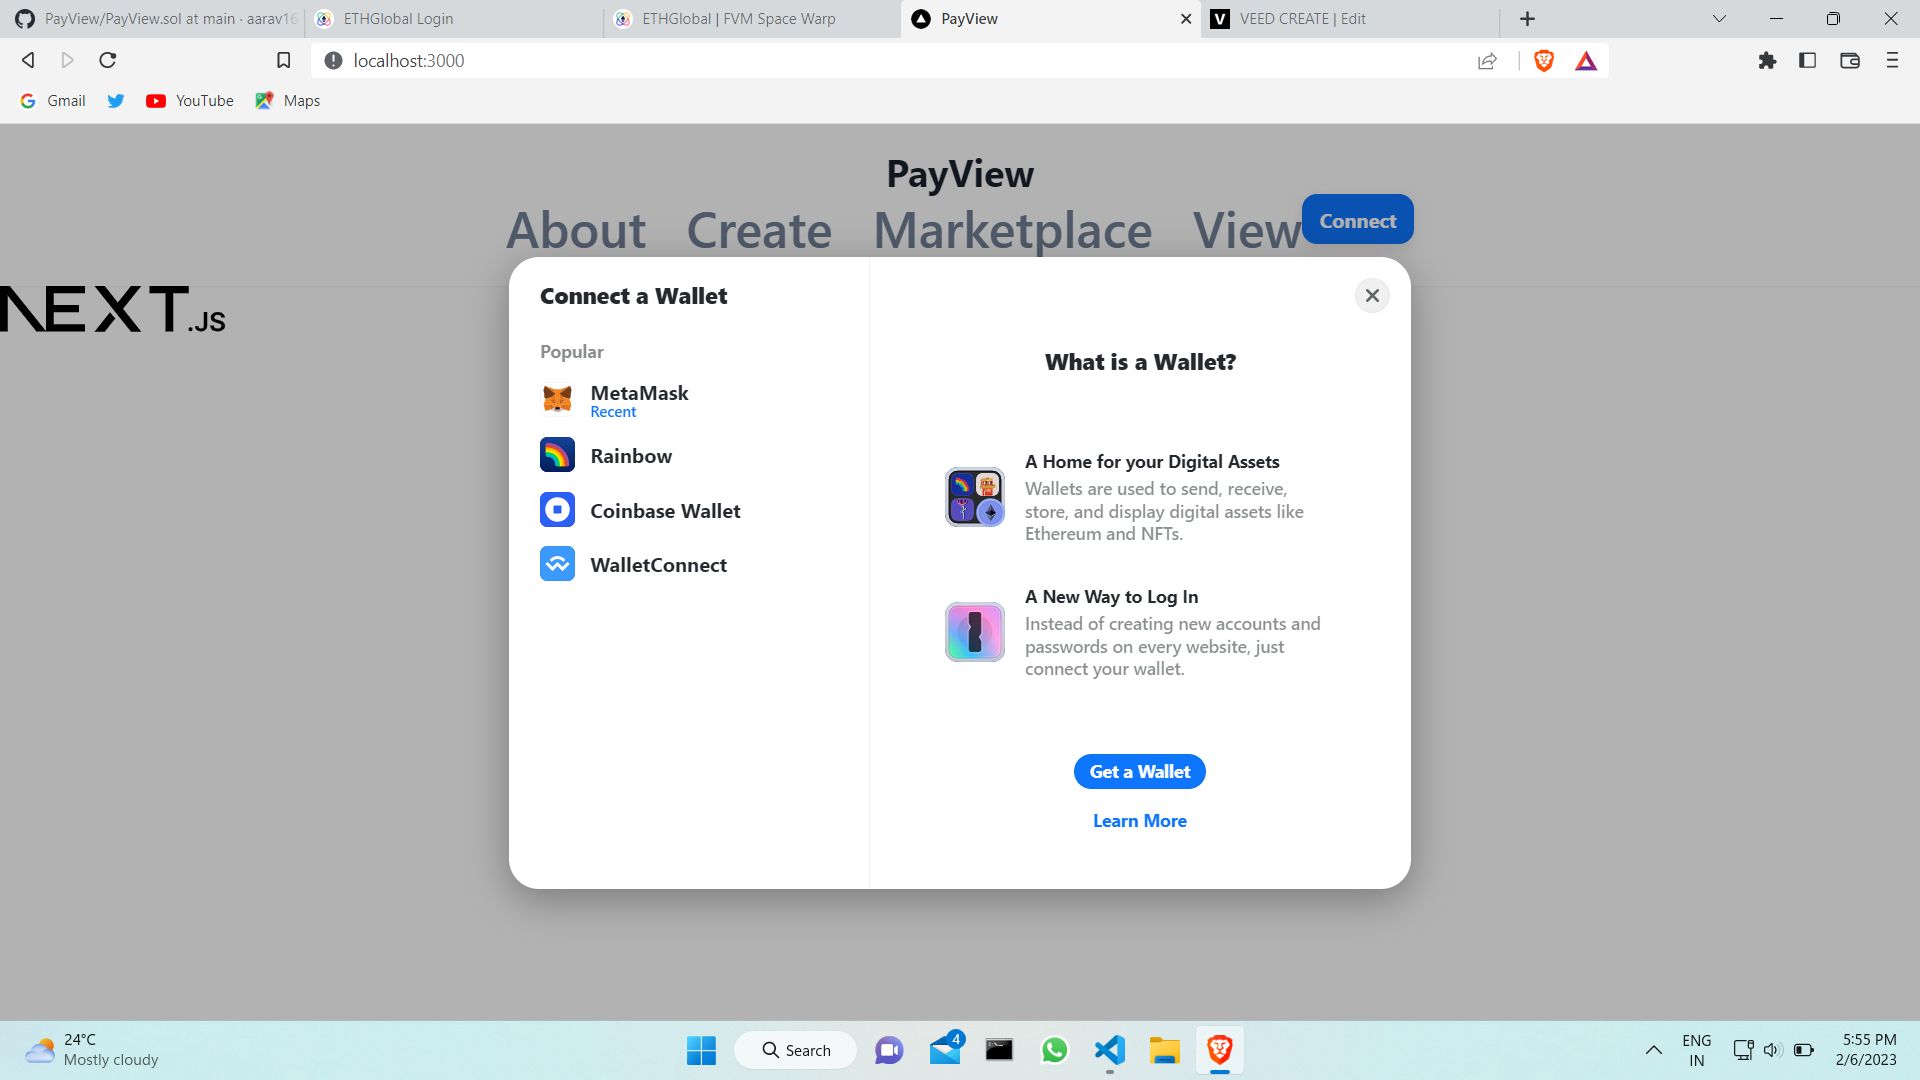Open the View nav link
This screenshot has width=1920, height=1080.
click(x=1246, y=230)
